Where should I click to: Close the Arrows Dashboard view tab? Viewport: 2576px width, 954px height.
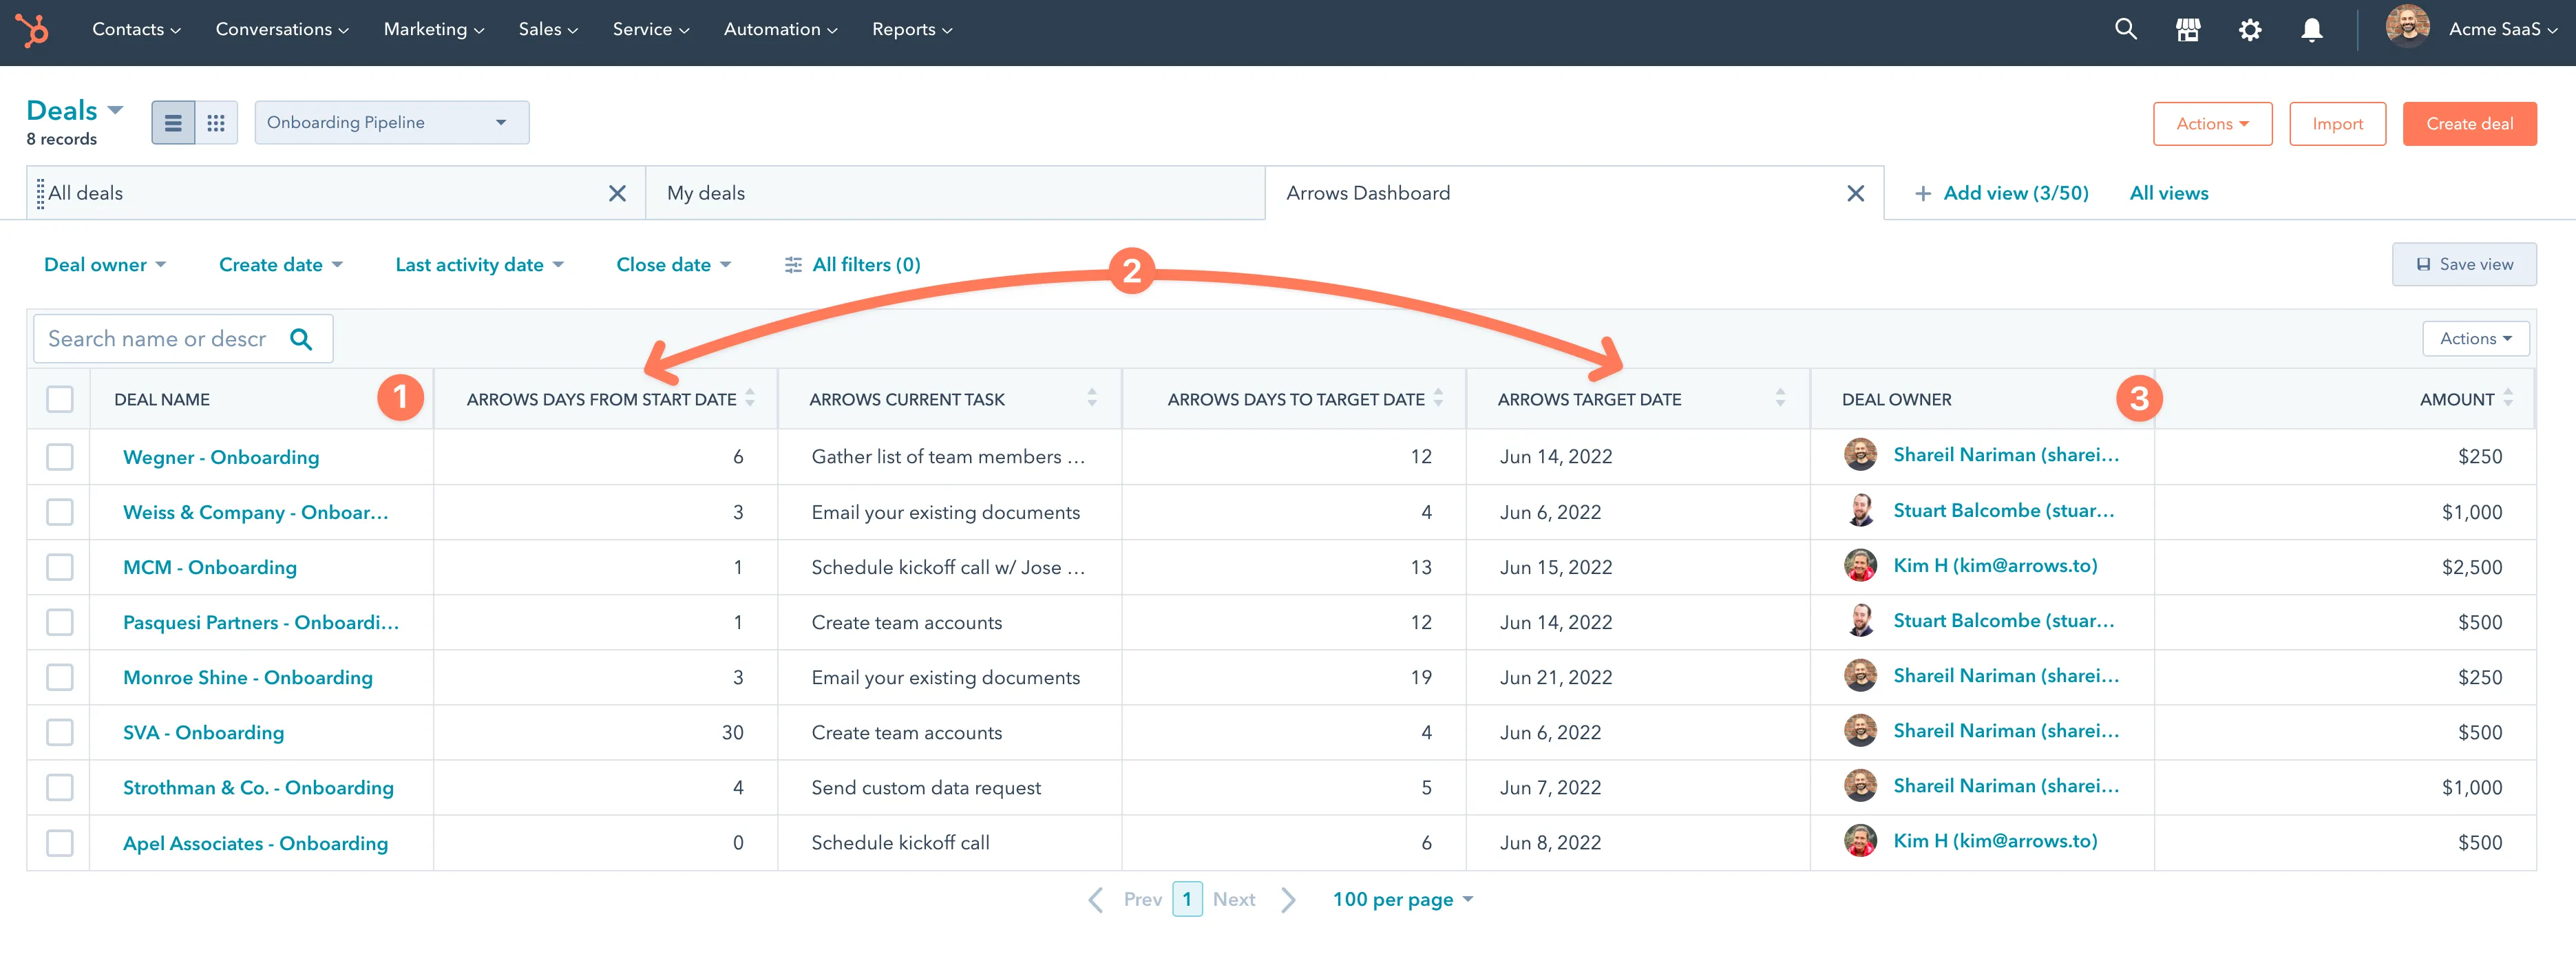pyautogui.click(x=1856, y=192)
